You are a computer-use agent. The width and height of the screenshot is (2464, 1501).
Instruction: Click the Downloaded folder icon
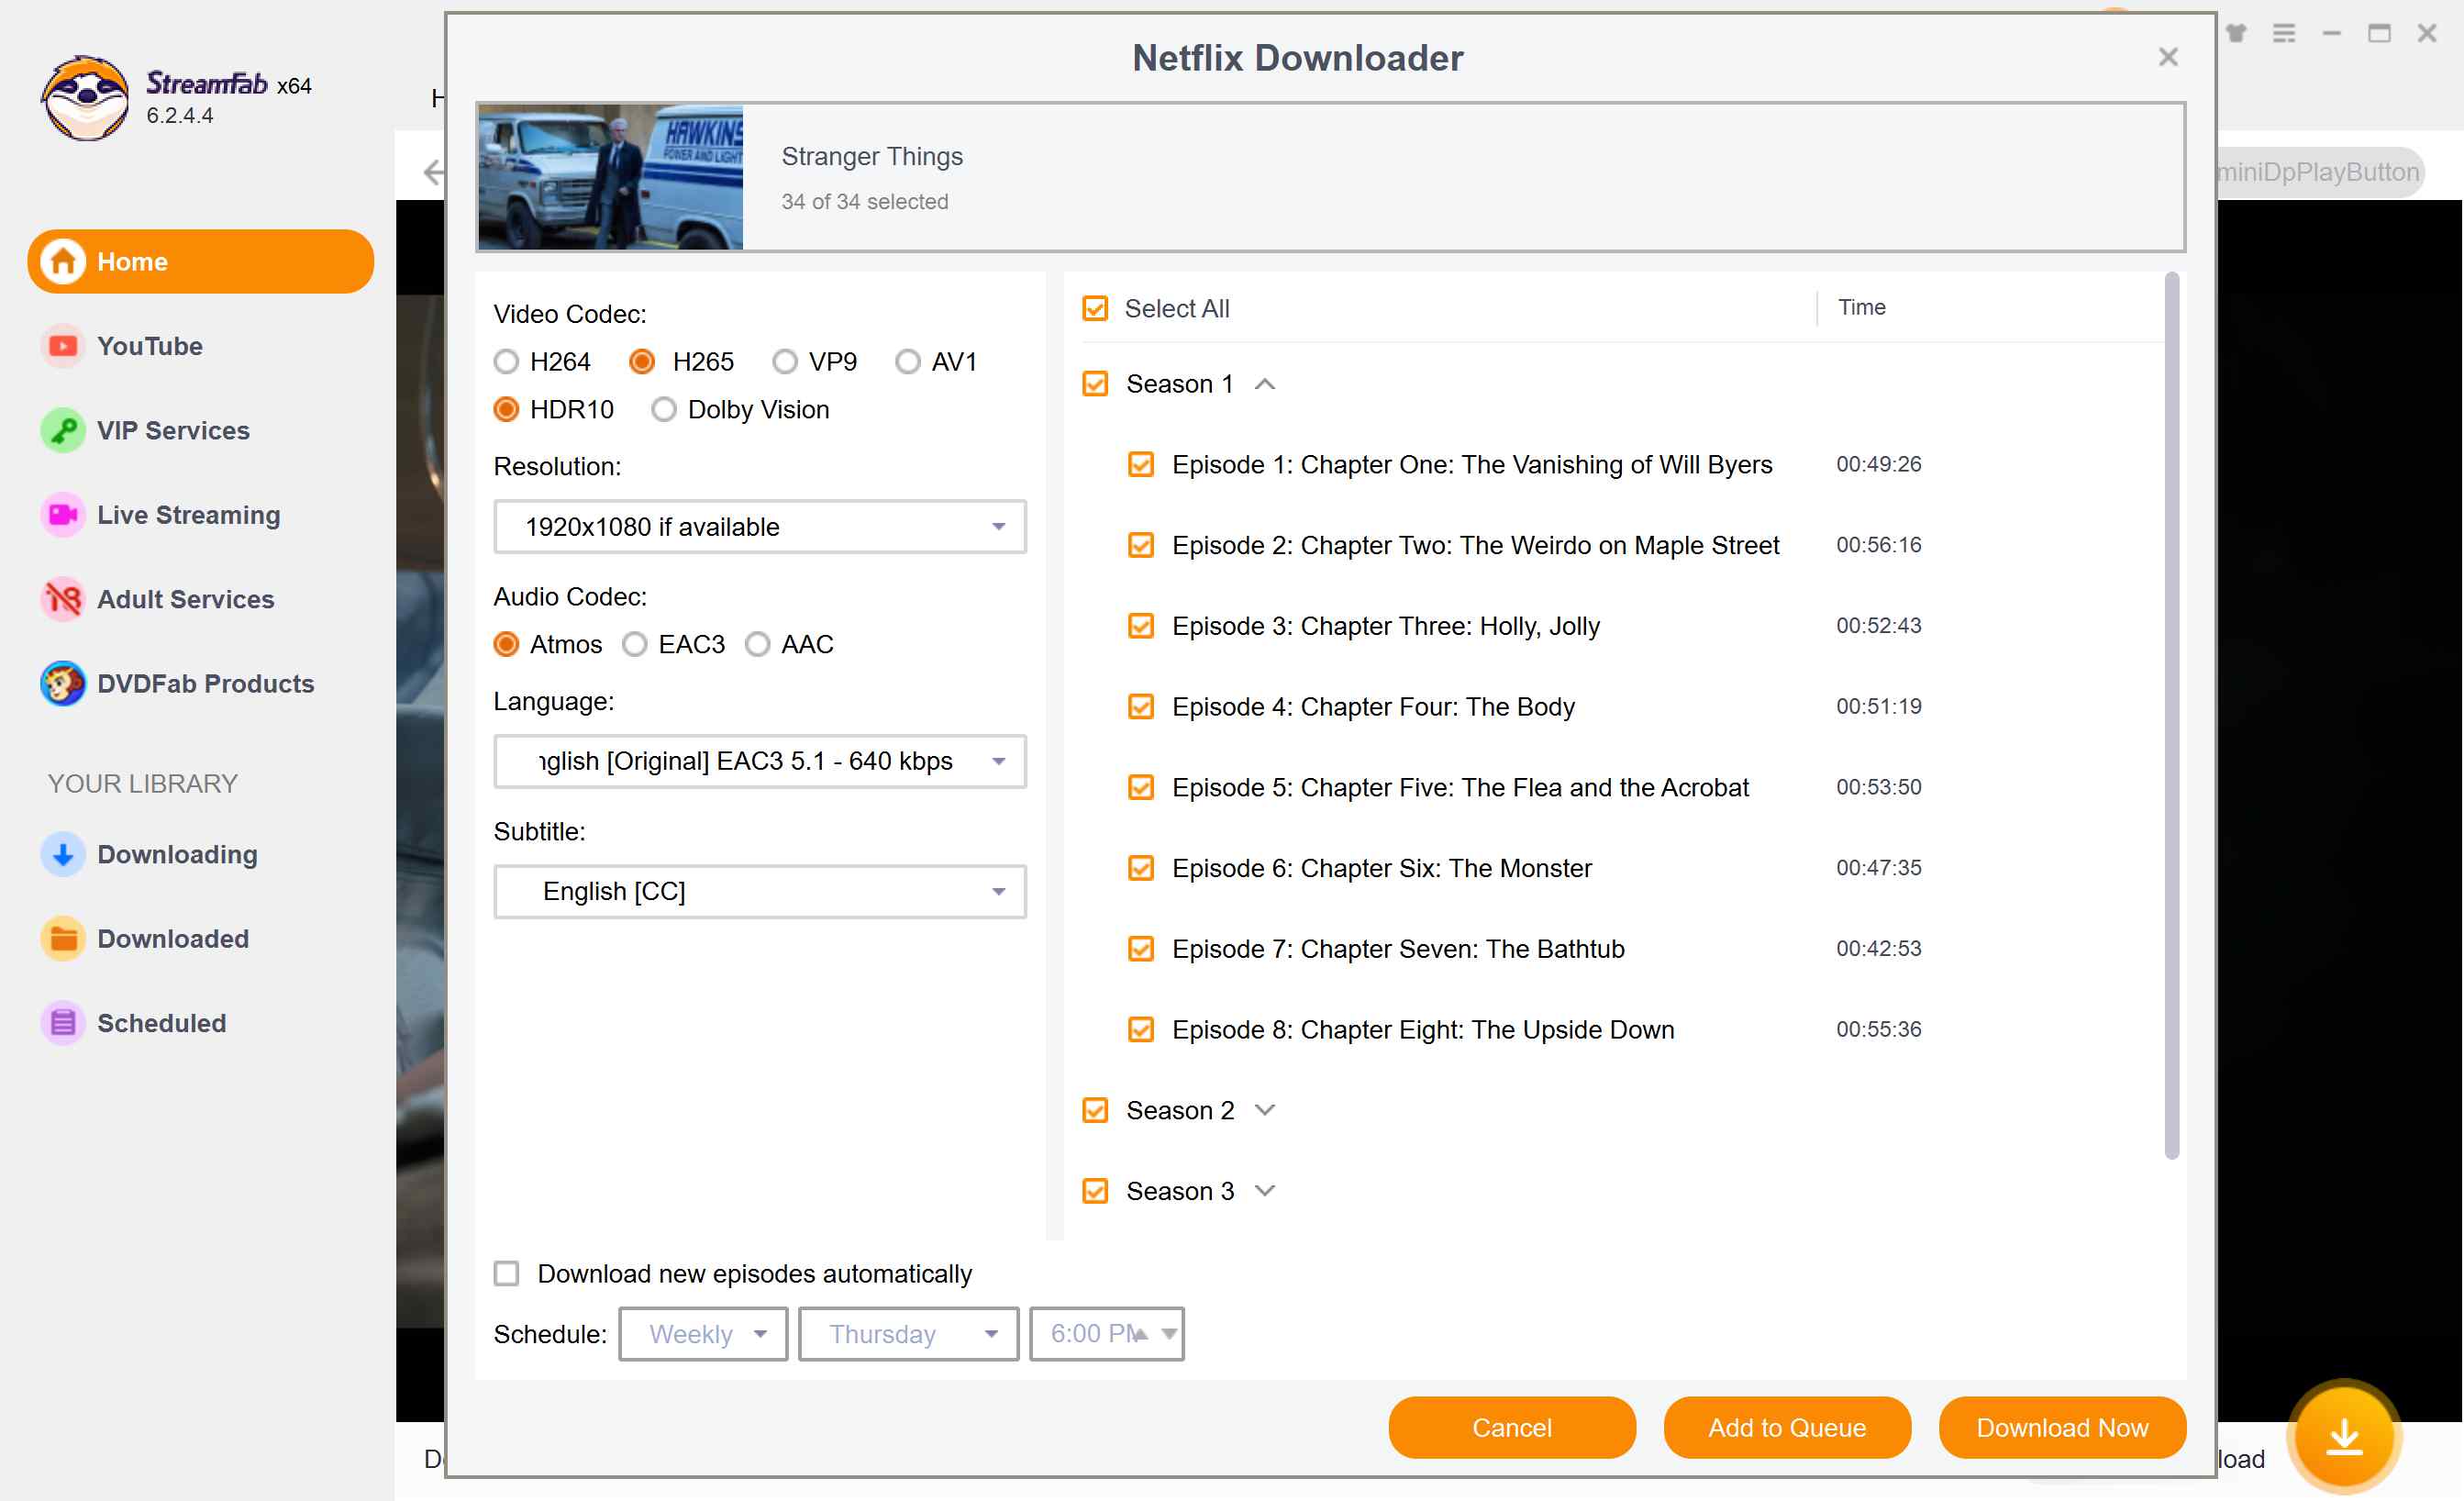tap(63, 938)
